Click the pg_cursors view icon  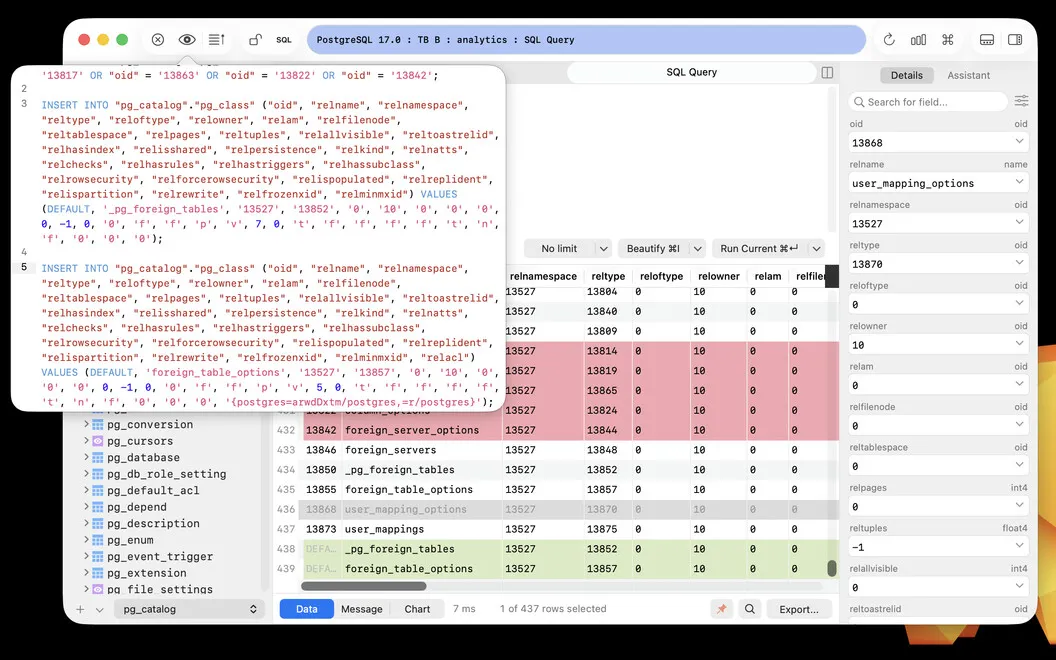point(98,440)
